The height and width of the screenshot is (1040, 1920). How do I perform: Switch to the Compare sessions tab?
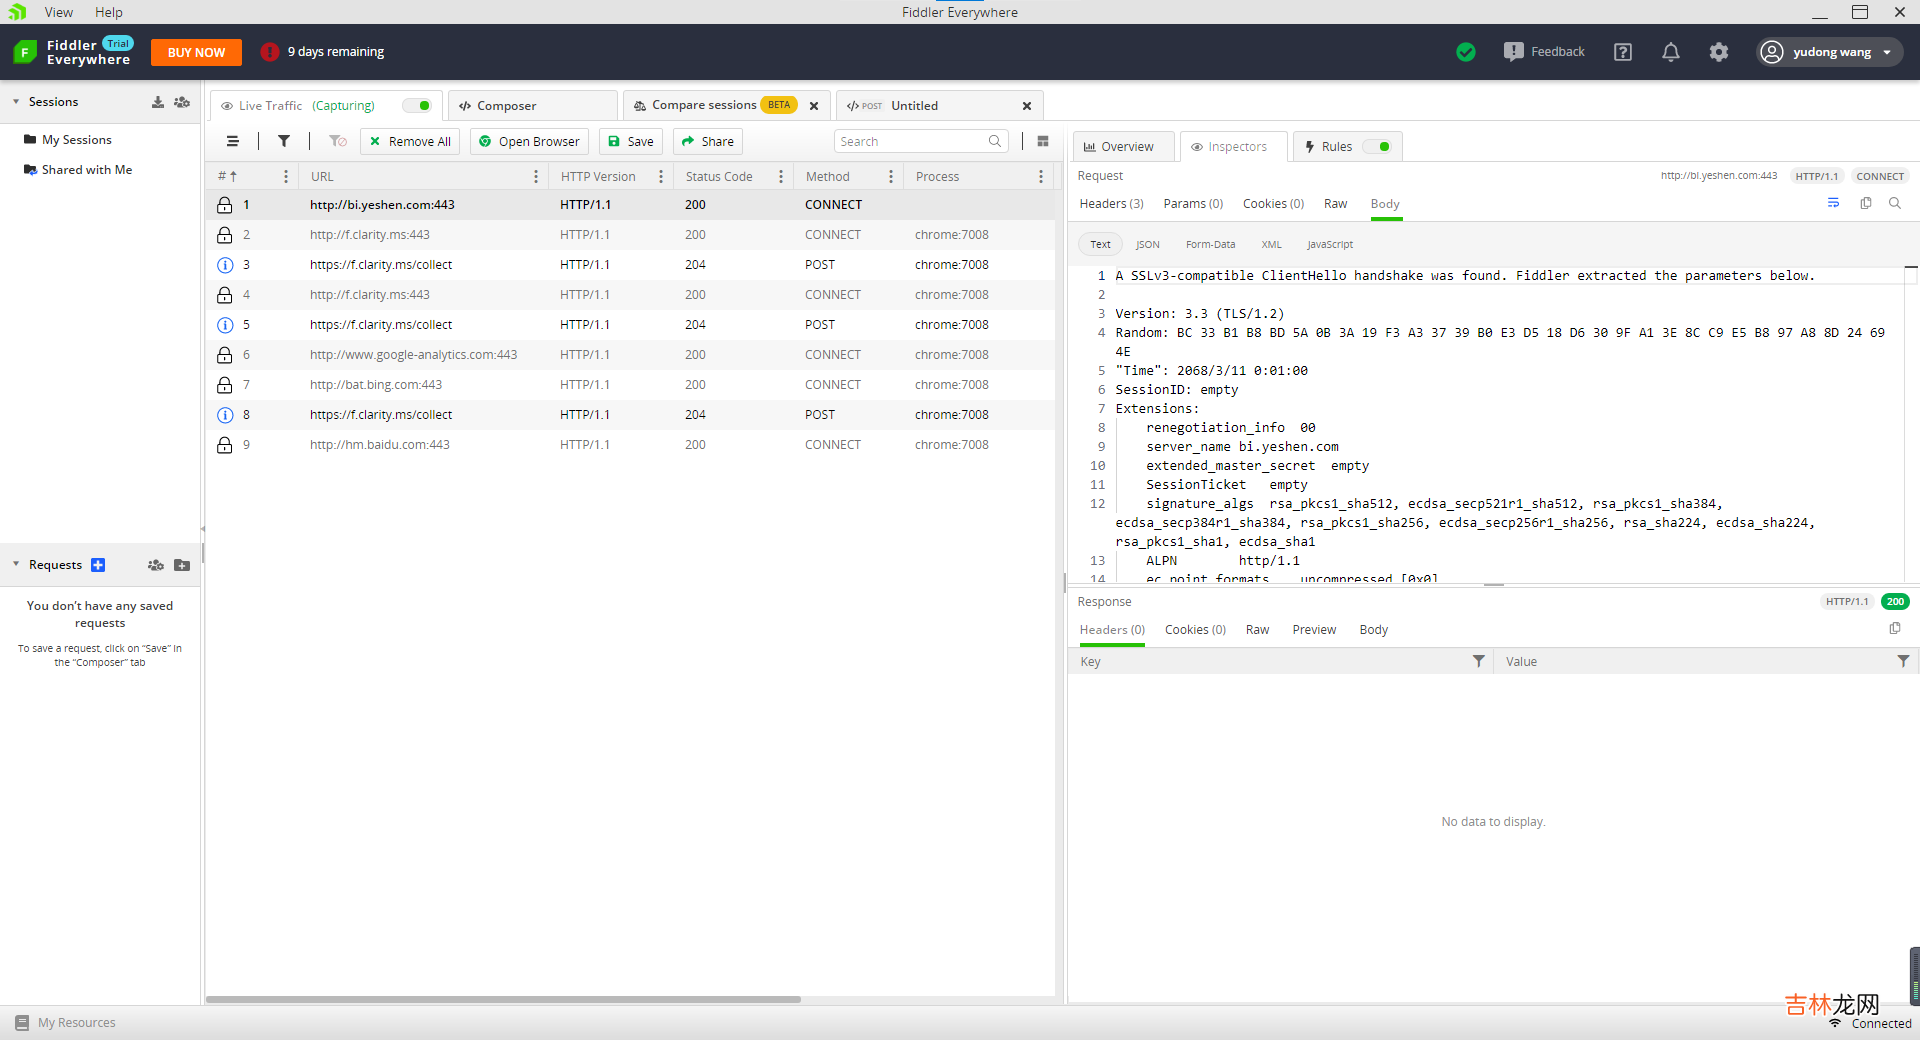click(x=704, y=105)
